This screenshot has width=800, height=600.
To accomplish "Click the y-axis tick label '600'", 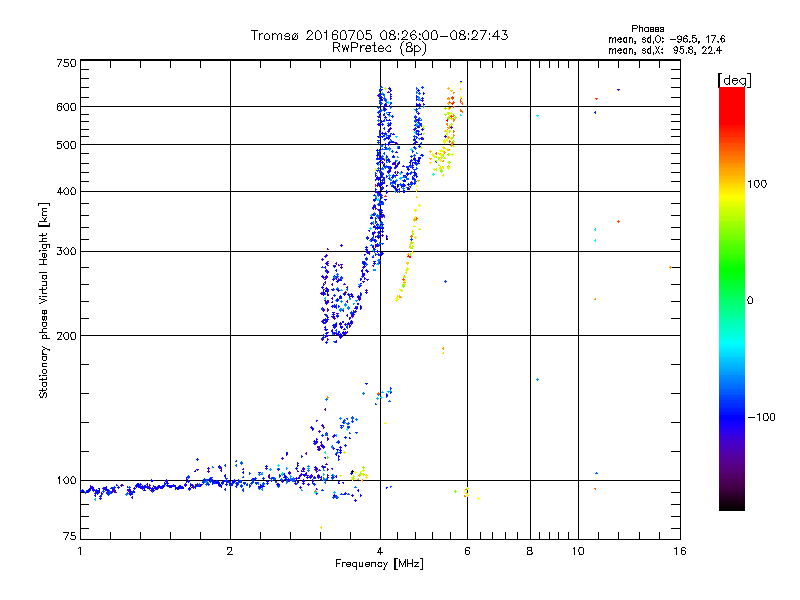I will click(66, 107).
